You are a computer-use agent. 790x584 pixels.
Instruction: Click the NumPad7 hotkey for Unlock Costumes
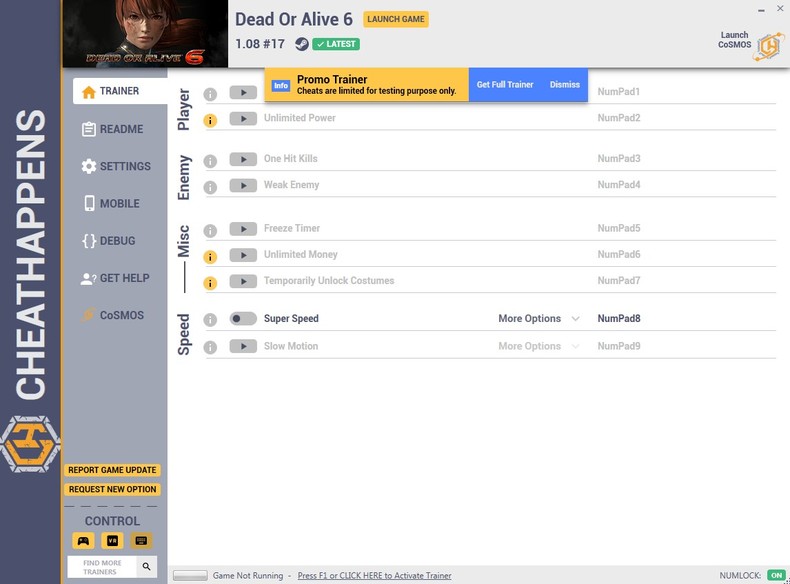pos(619,281)
